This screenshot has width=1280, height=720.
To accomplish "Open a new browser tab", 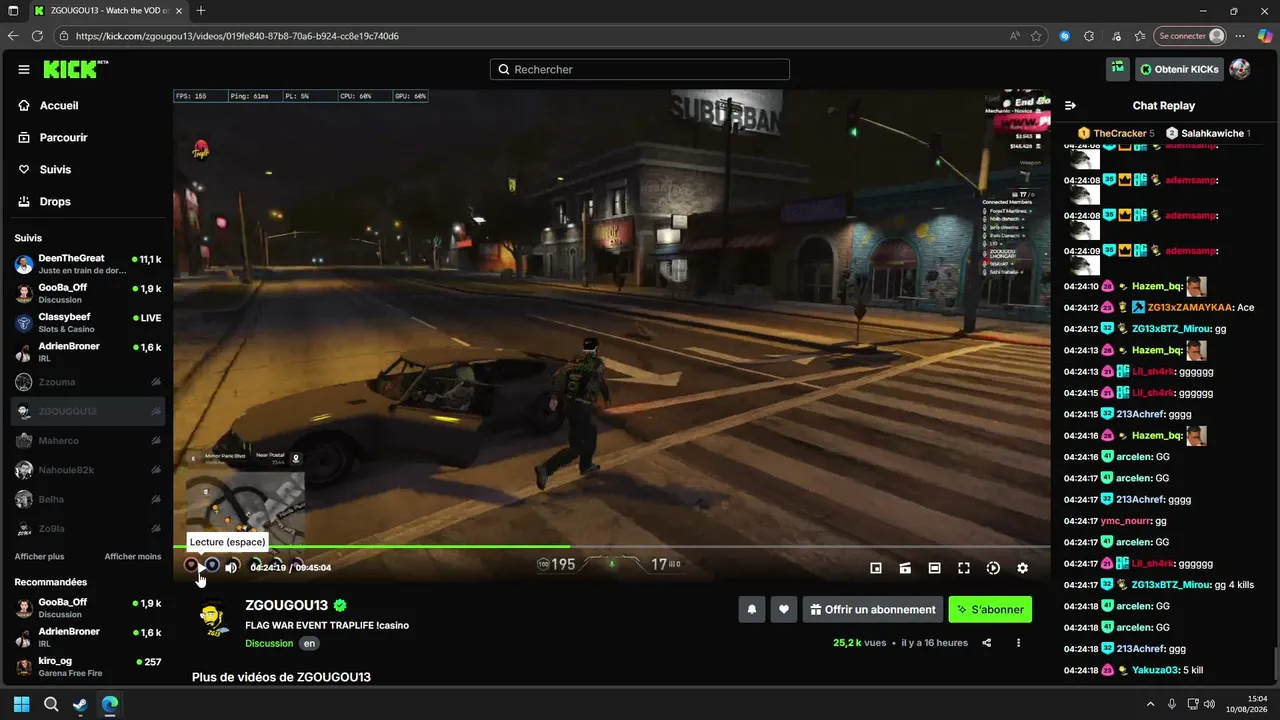I will click(x=201, y=11).
